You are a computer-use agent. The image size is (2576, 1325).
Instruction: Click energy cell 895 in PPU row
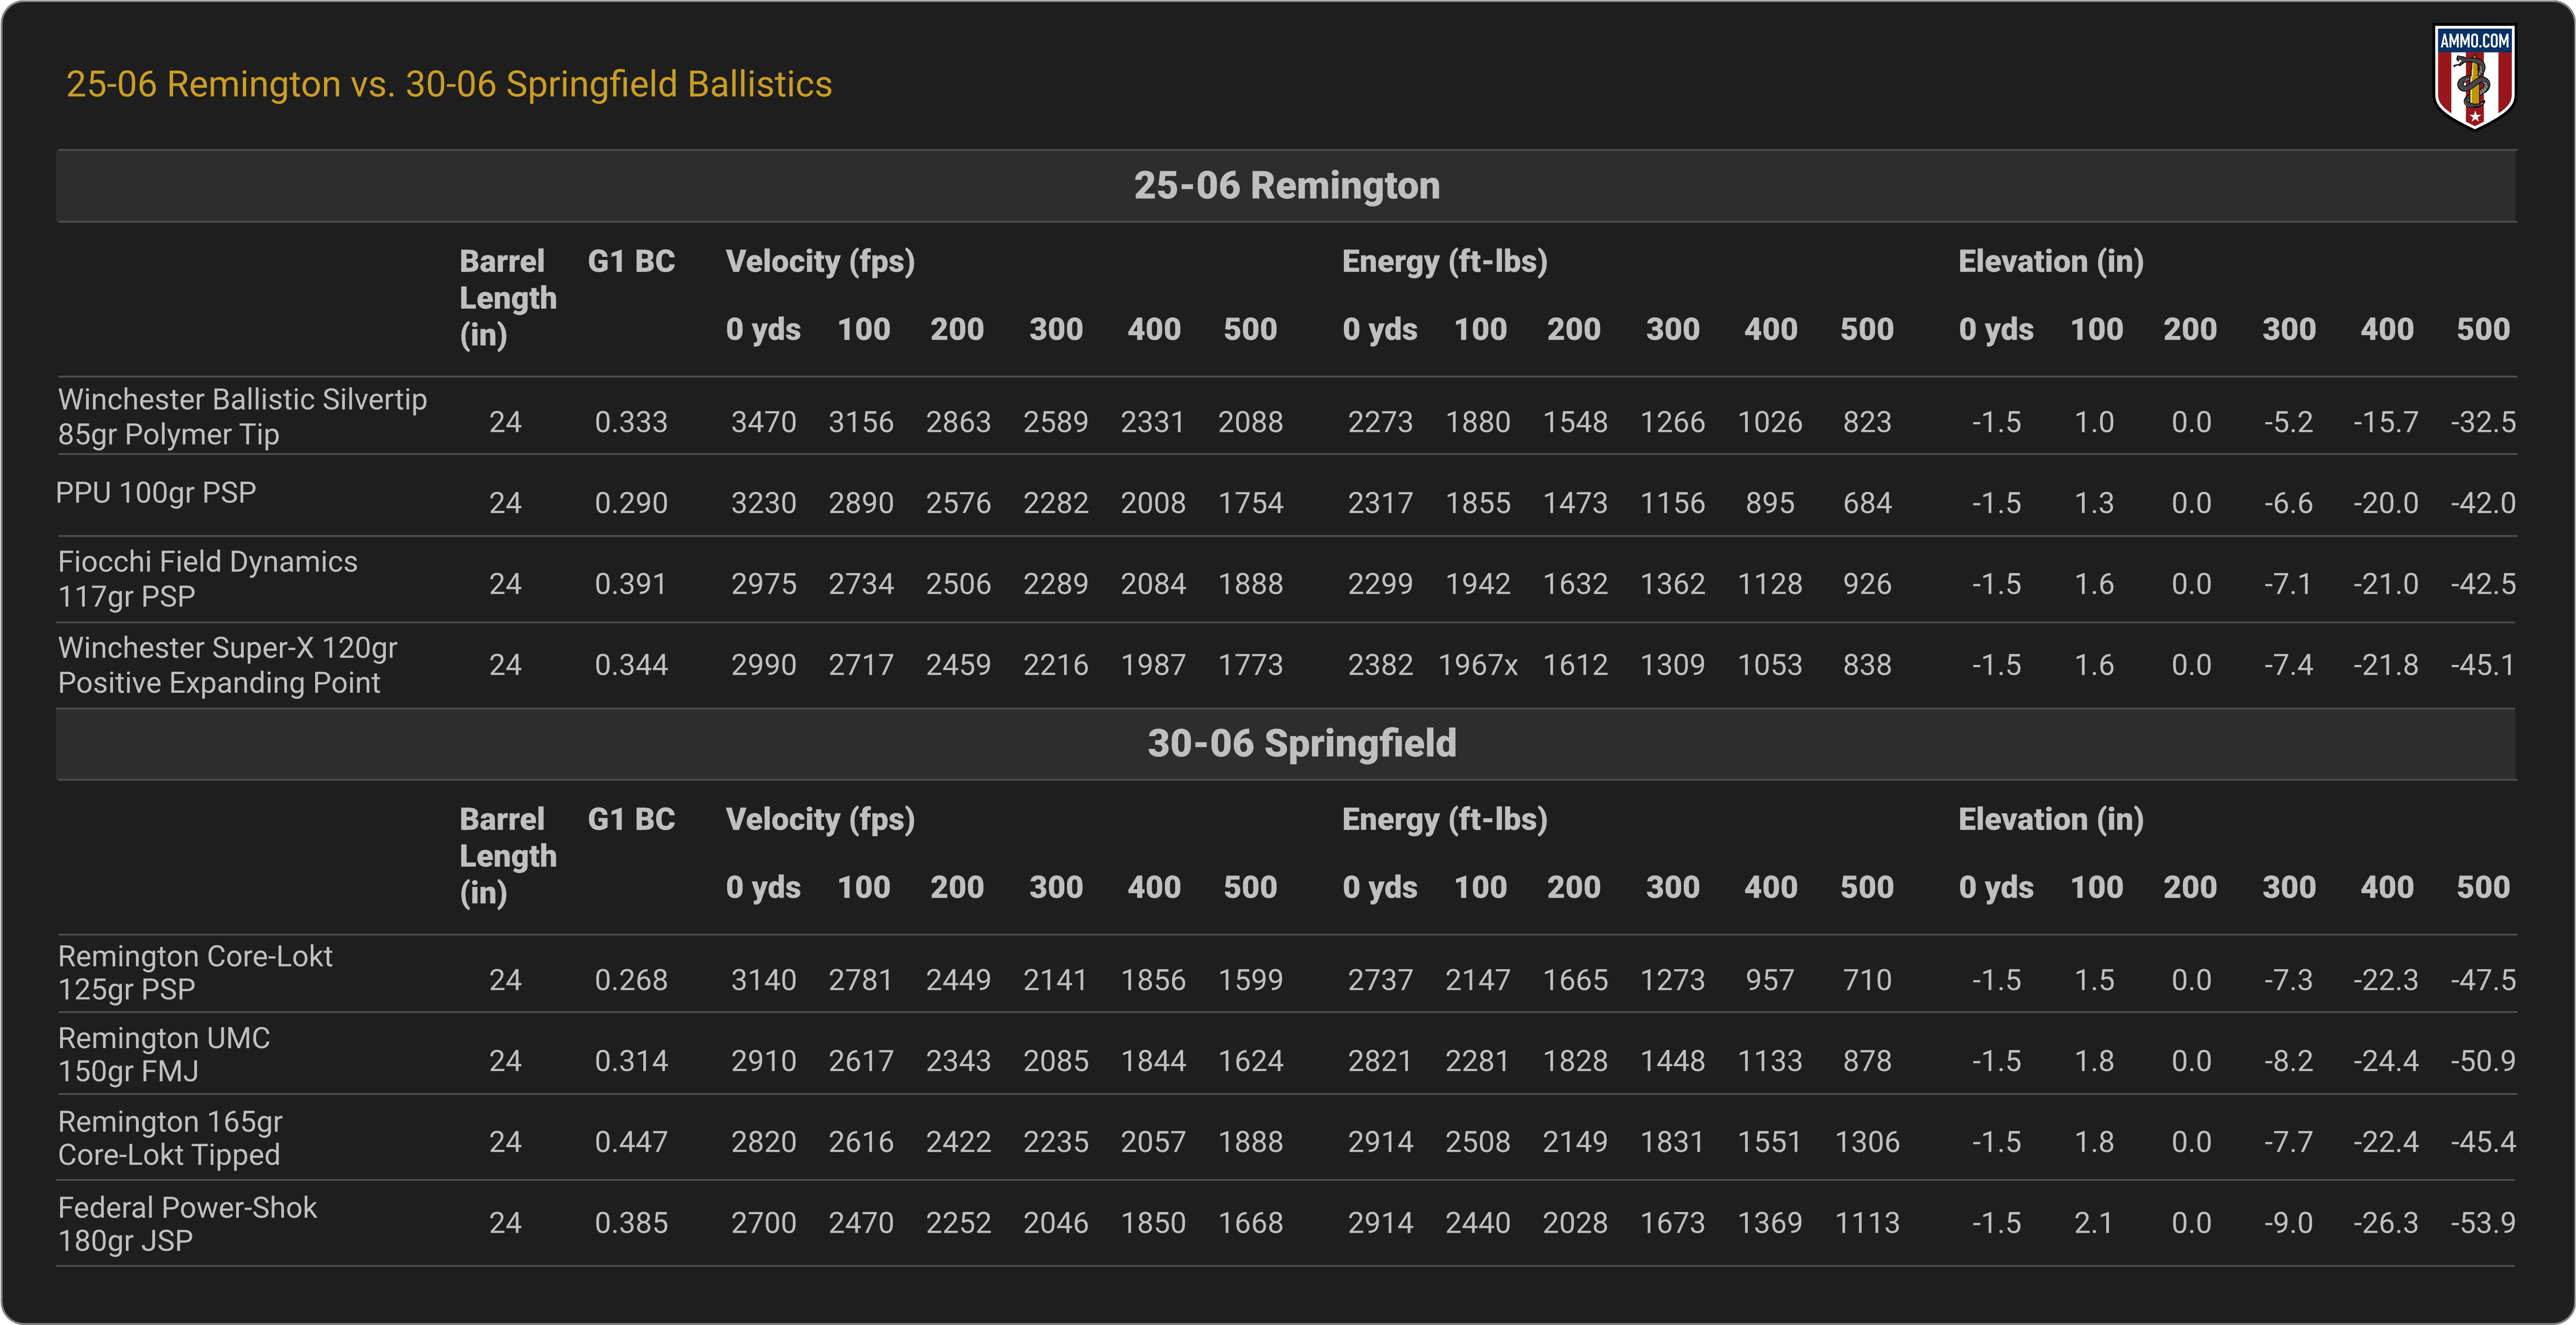coord(1770,503)
